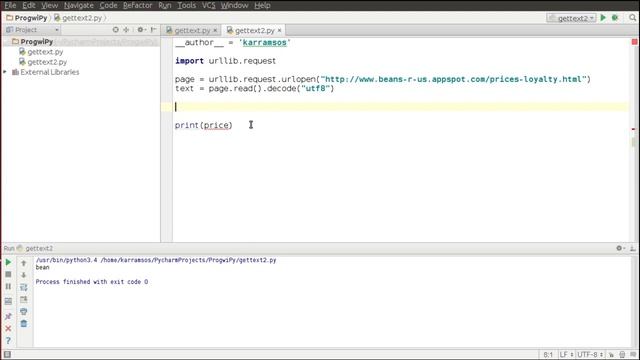The image size is (640, 360).
Task: Click the red error stripe mark on editor scrollbar
Action: click(633, 129)
